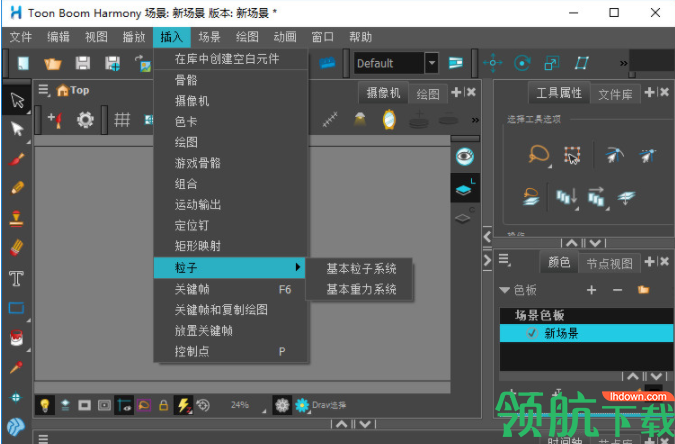Viewport: 675px width, 444px height.
Task: Select the Eraser tool
Action: 16,248
